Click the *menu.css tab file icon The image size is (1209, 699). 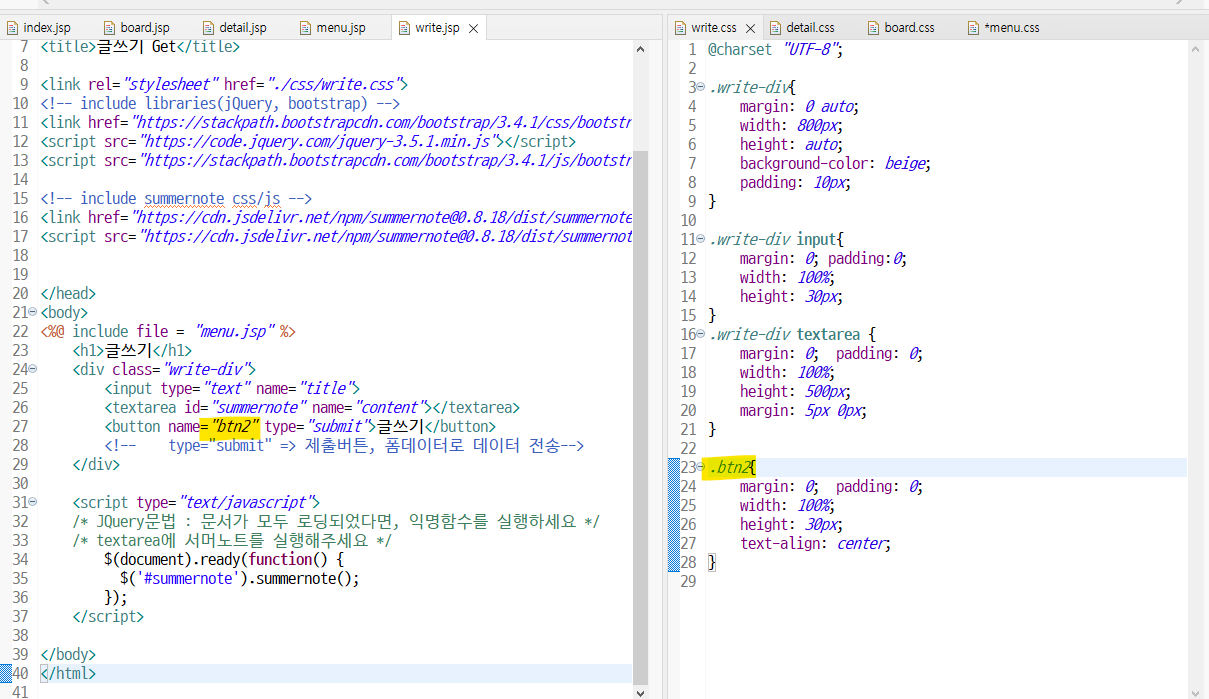[974, 28]
